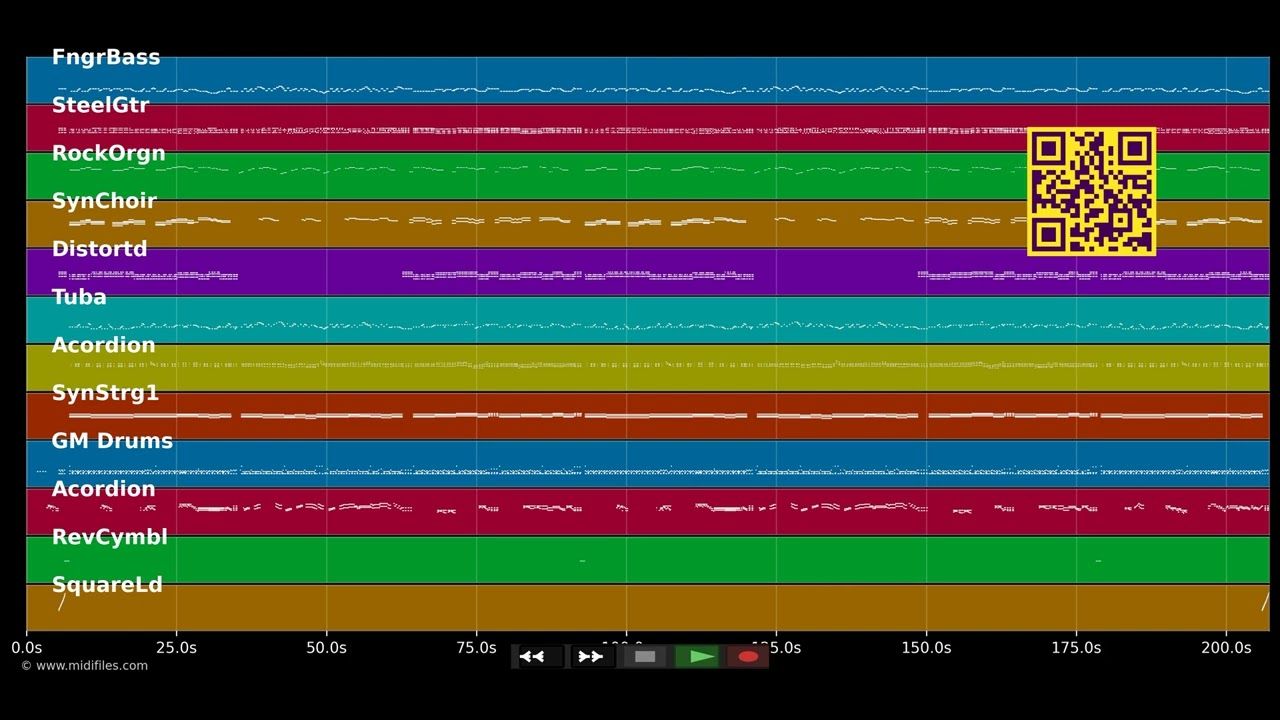This screenshot has width=1280, height=720.
Task: Jump to the 50.0s timeline marker
Action: (326, 648)
